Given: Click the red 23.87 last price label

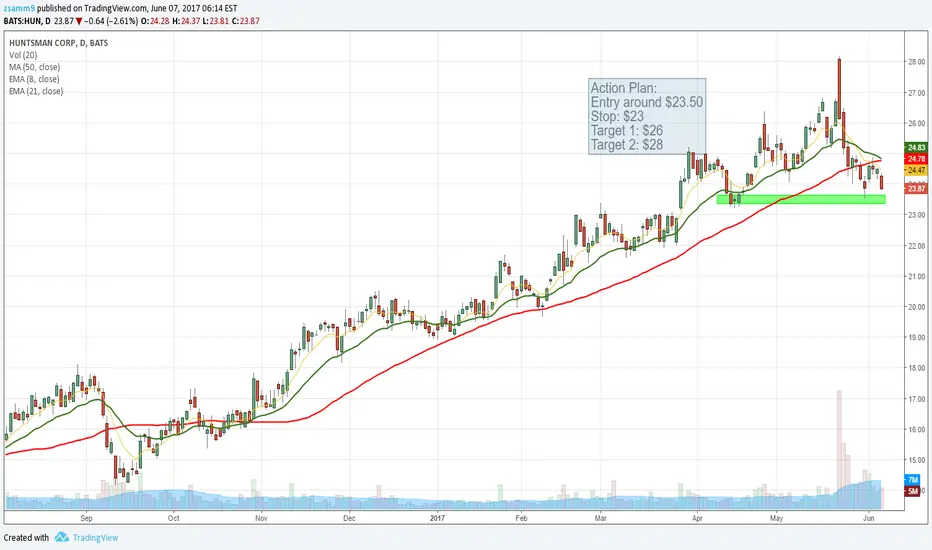Looking at the screenshot, I should tap(915, 188).
